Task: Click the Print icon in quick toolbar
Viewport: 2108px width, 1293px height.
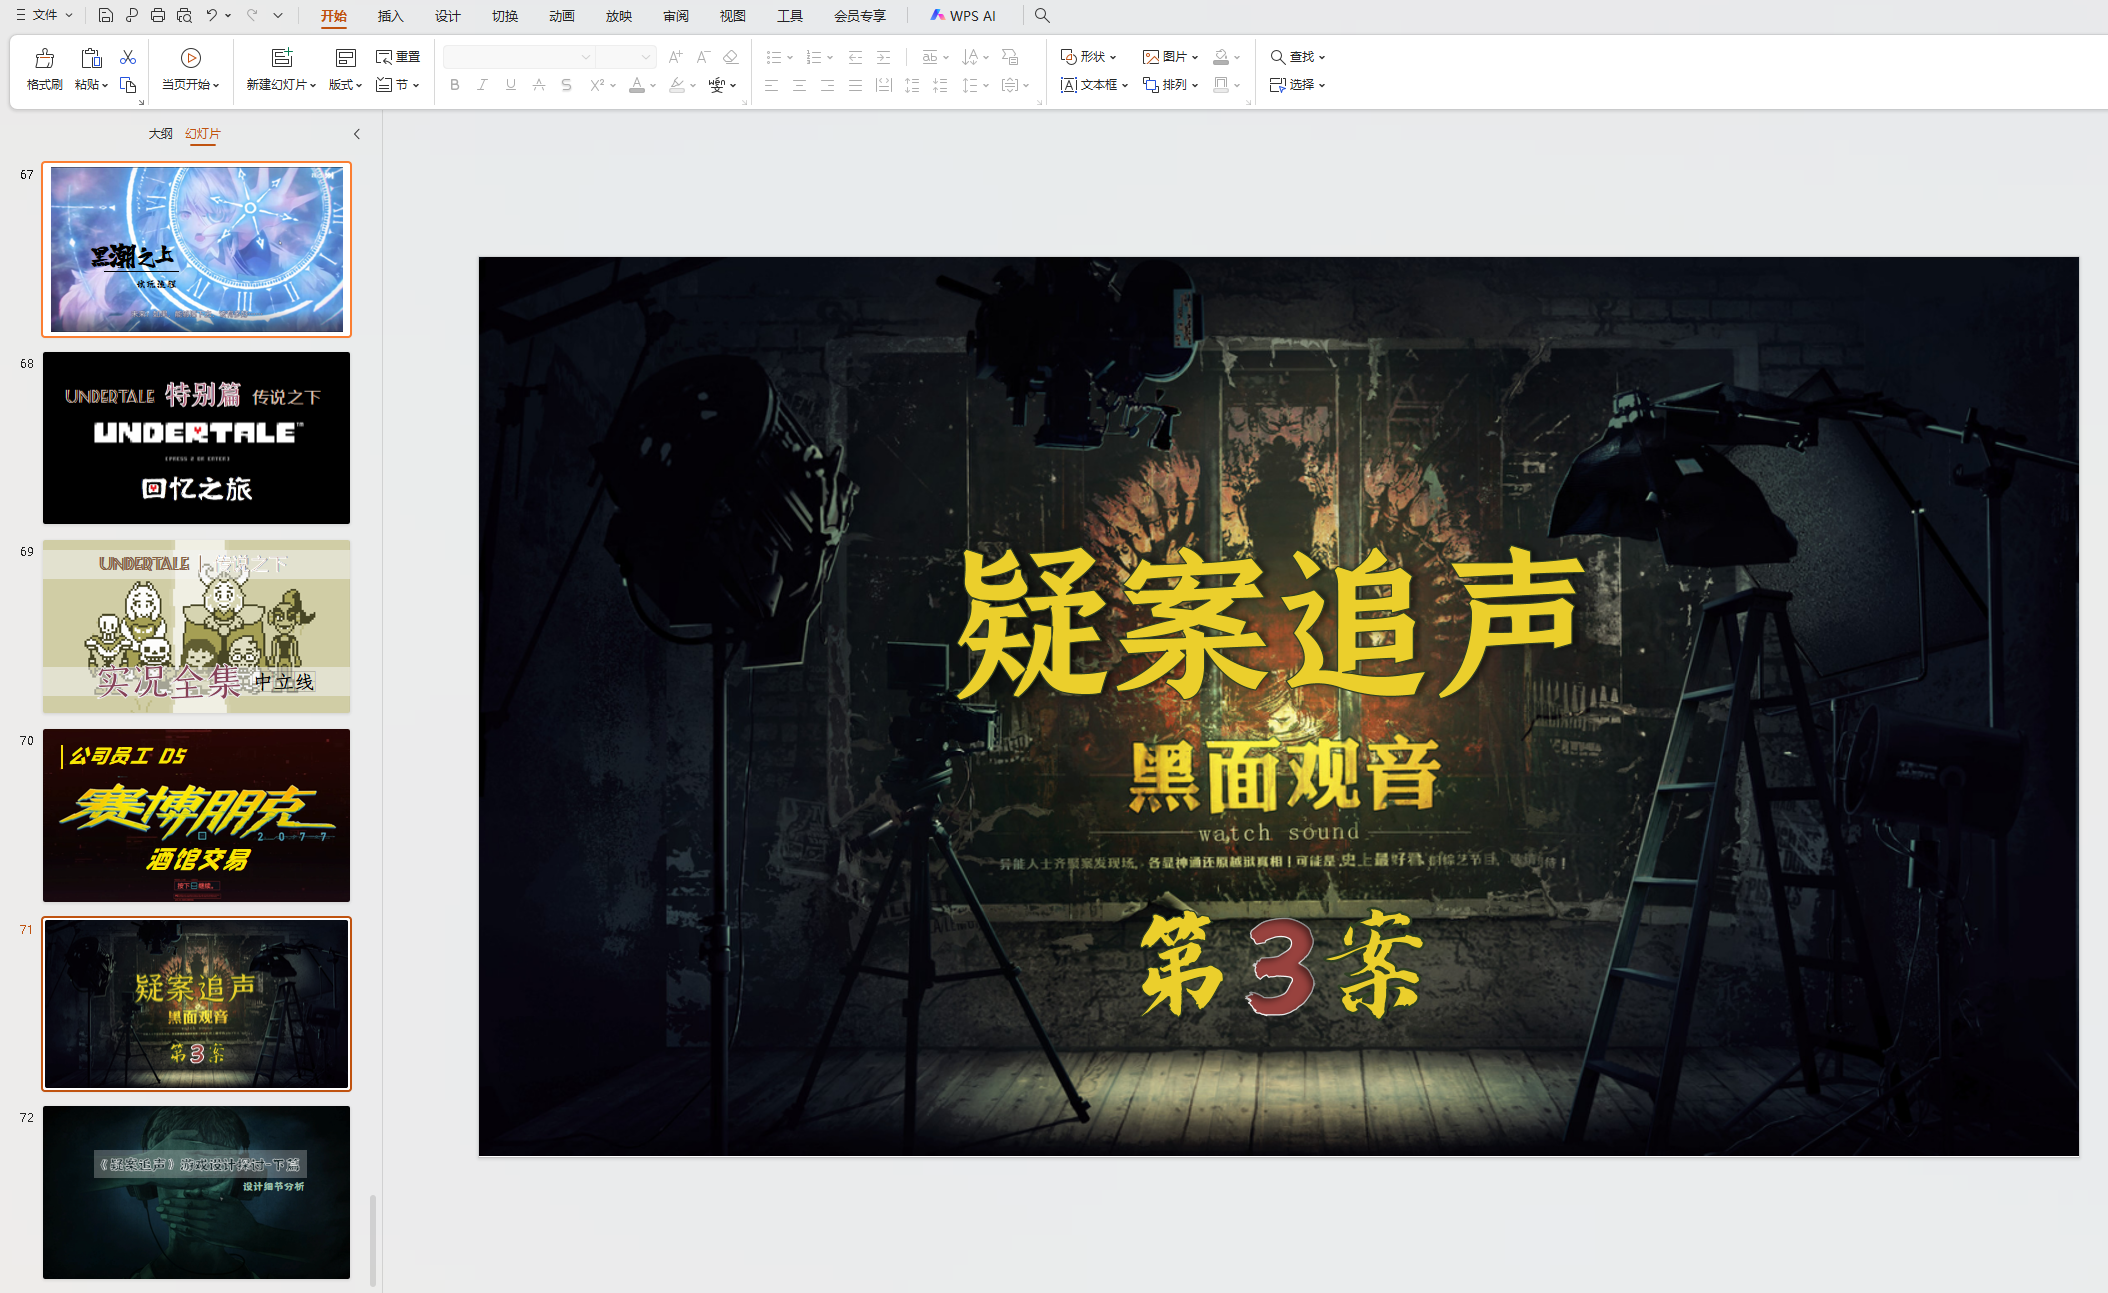Action: pos(158,15)
